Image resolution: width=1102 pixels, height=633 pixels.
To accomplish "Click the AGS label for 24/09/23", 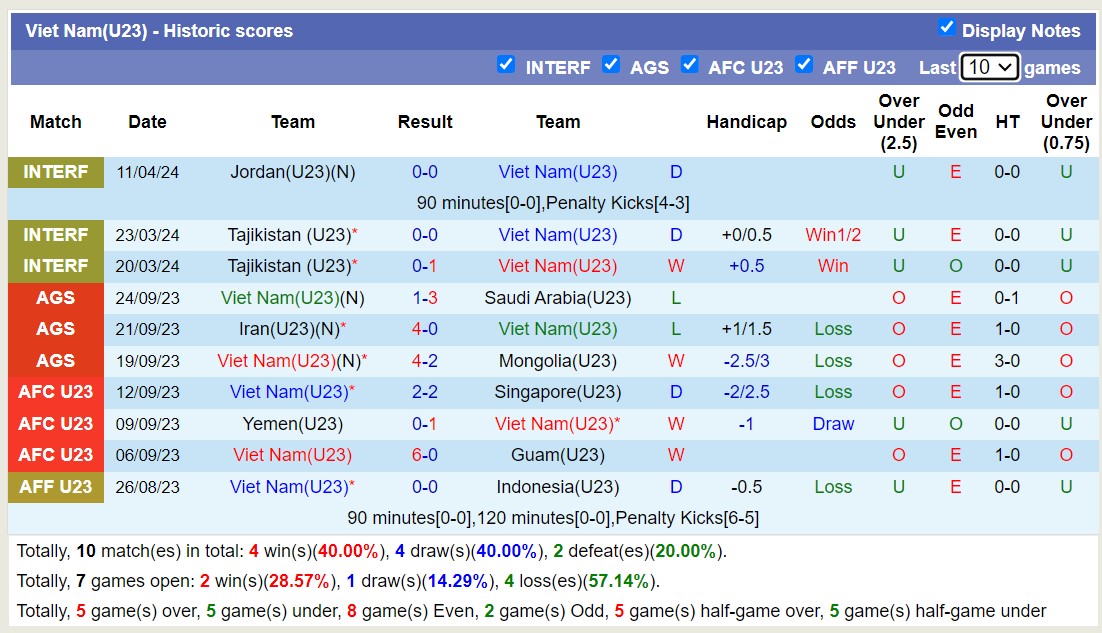I will [56, 298].
